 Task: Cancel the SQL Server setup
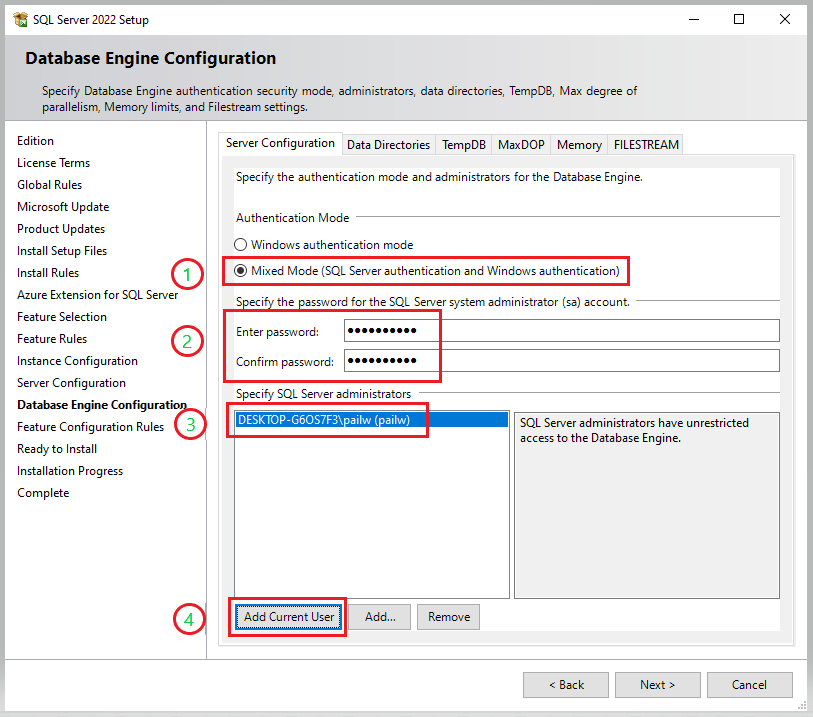749,685
